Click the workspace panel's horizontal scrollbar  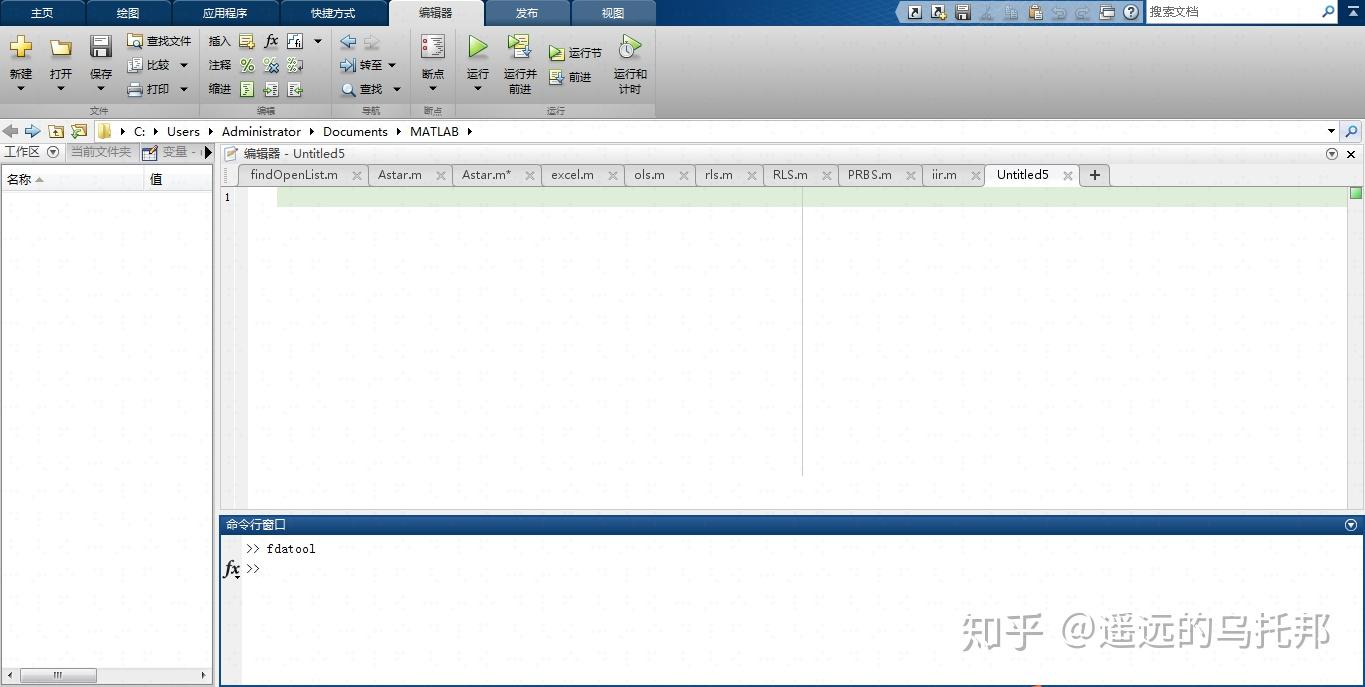(x=58, y=675)
